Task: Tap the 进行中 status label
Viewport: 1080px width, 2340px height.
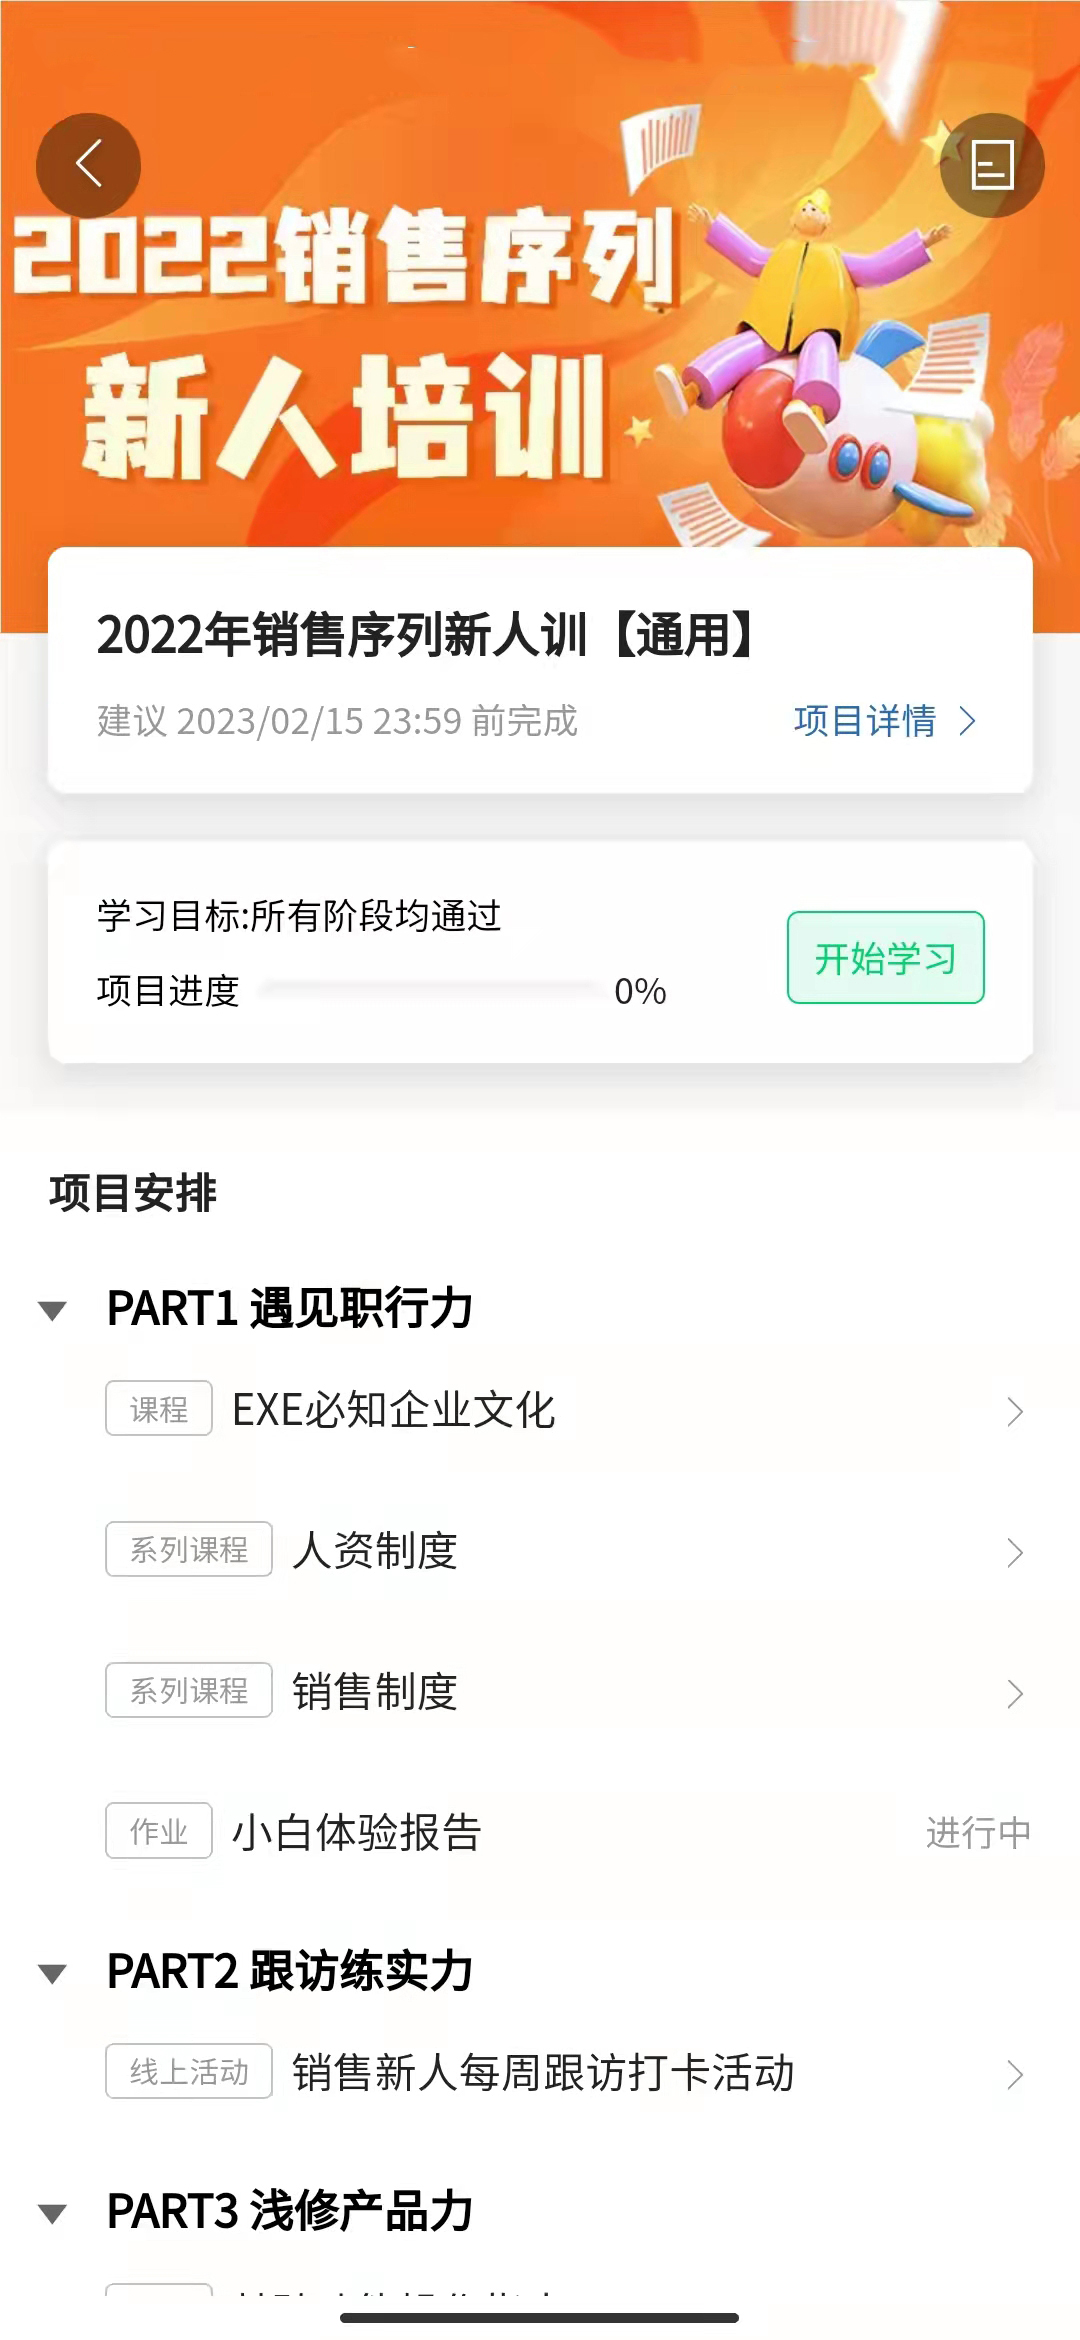Action: (x=977, y=1833)
